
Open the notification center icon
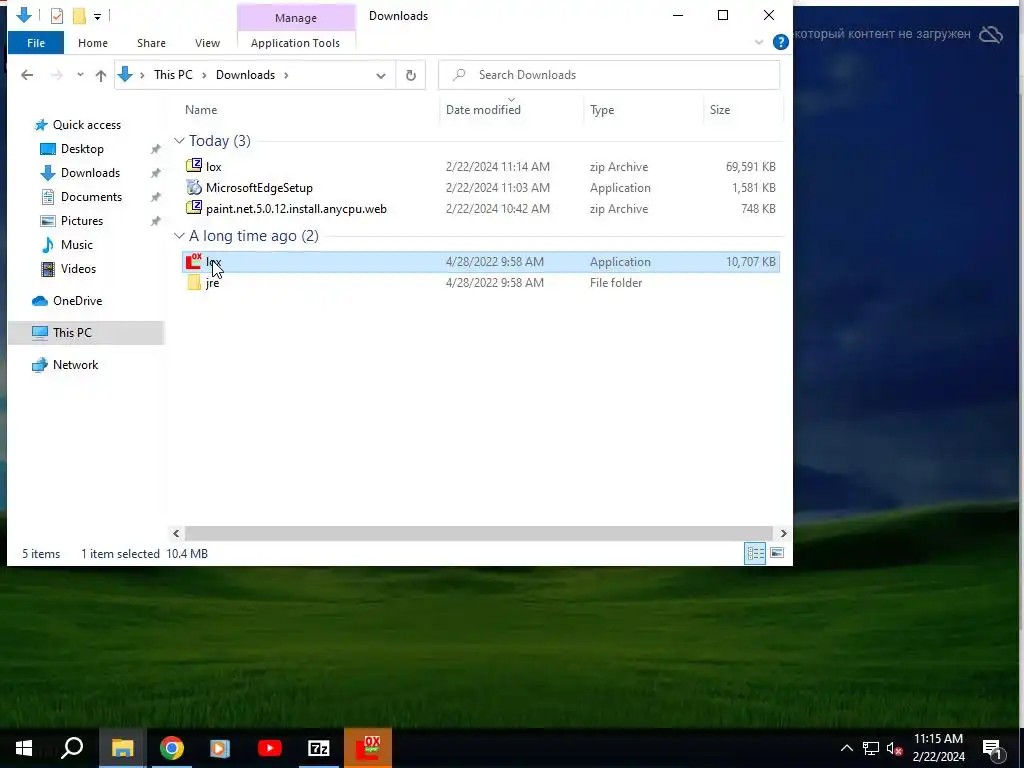coord(992,749)
